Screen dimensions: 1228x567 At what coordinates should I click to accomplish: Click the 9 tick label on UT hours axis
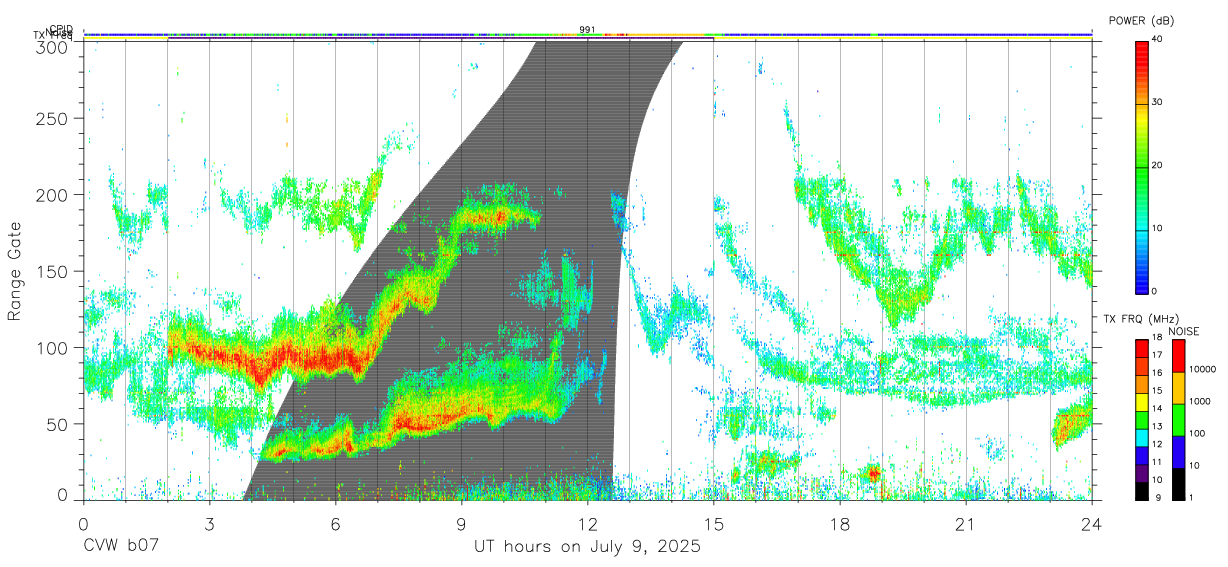pyautogui.click(x=462, y=525)
